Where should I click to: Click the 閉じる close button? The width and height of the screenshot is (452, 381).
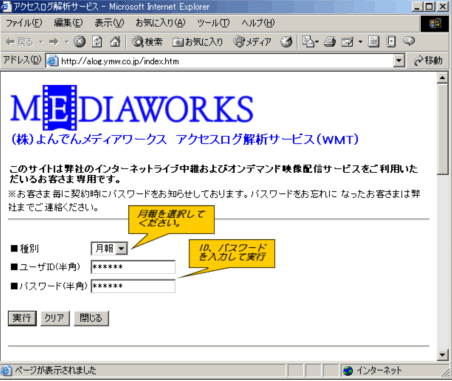(x=91, y=318)
